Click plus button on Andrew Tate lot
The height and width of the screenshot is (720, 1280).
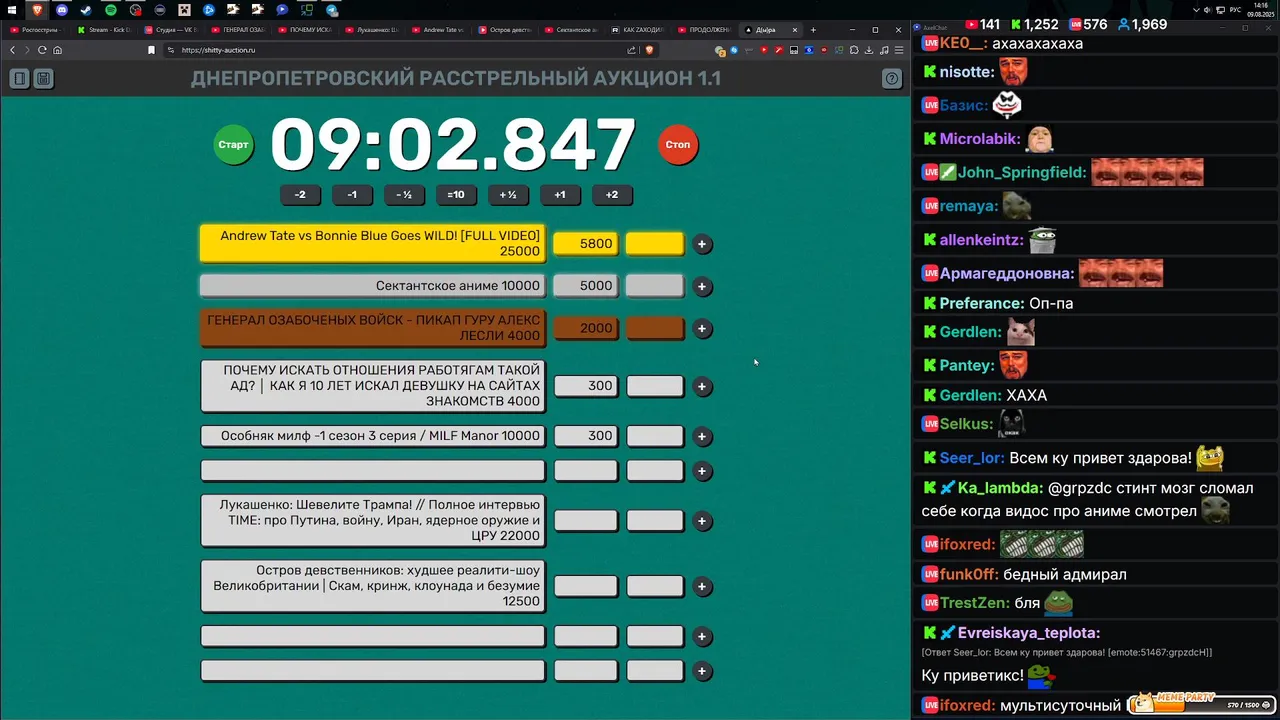pyautogui.click(x=702, y=244)
